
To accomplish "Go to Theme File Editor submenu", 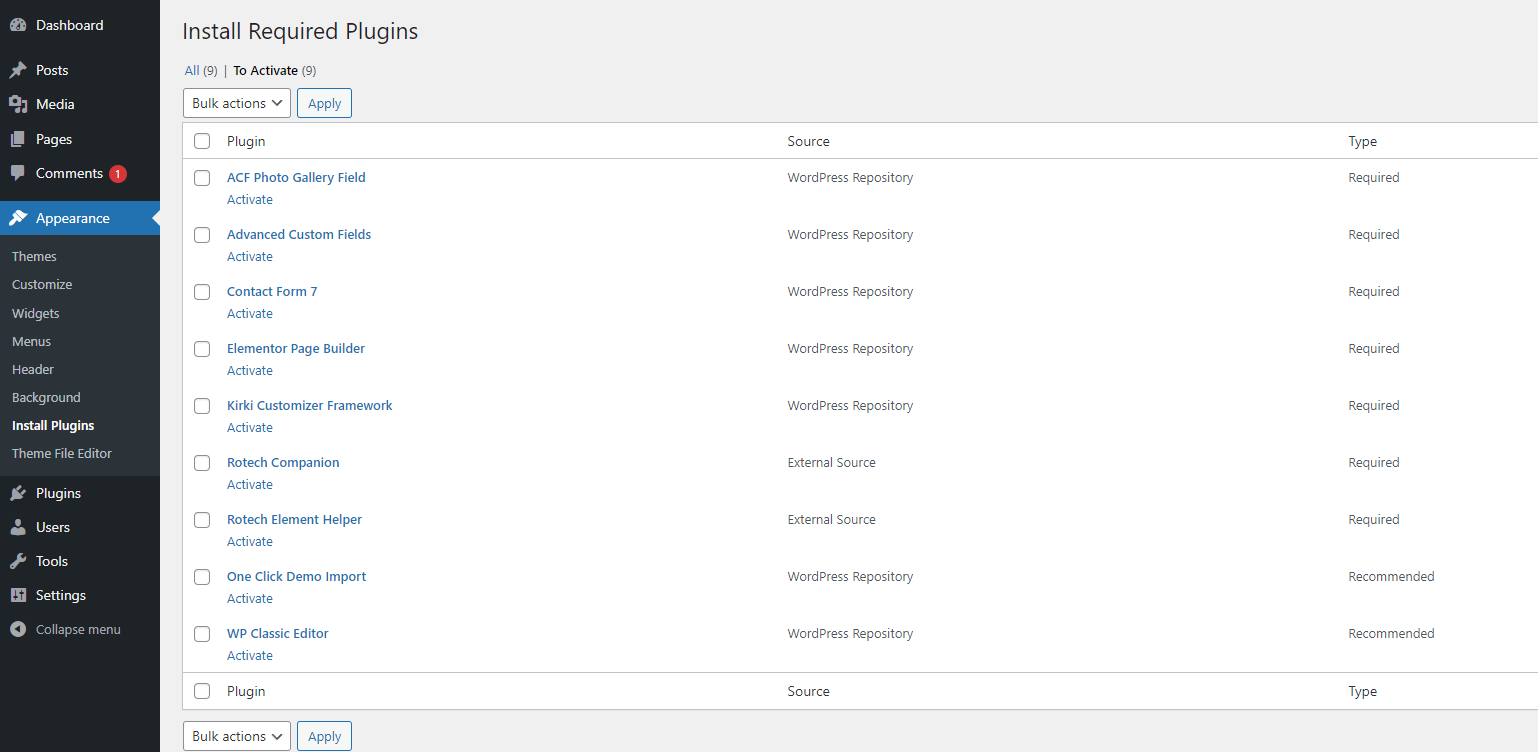I will pyautogui.click(x=62, y=453).
